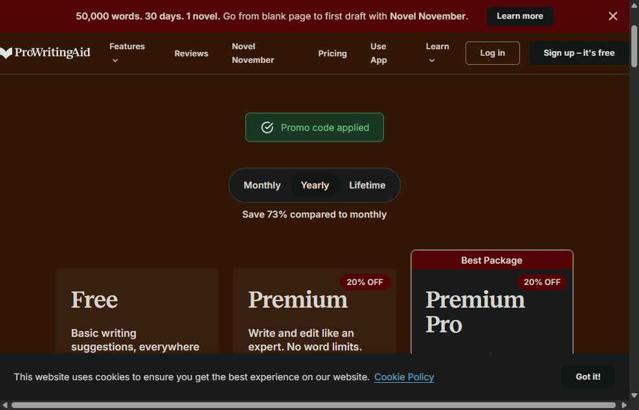The height and width of the screenshot is (410, 639).
Task: Click the ProWritingAid logo
Action: click(x=45, y=53)
